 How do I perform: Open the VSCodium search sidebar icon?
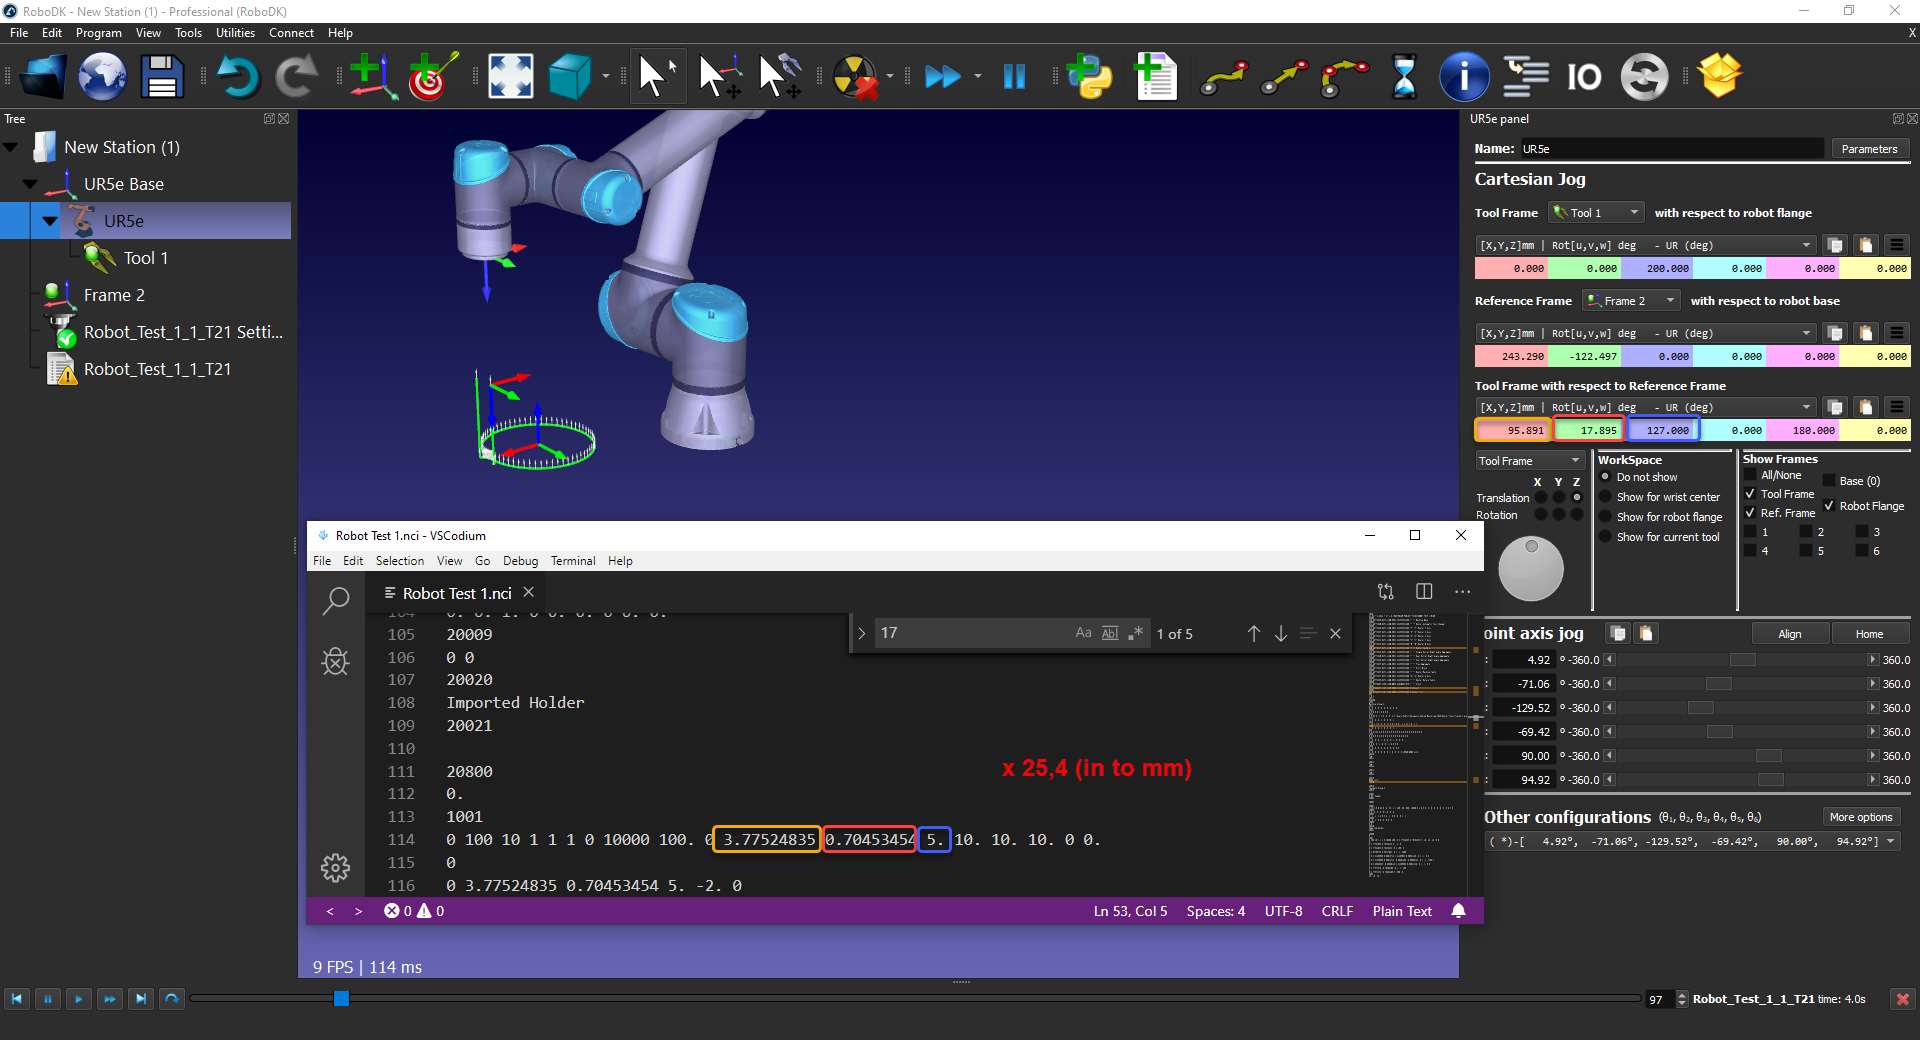(x=336, y=600)
